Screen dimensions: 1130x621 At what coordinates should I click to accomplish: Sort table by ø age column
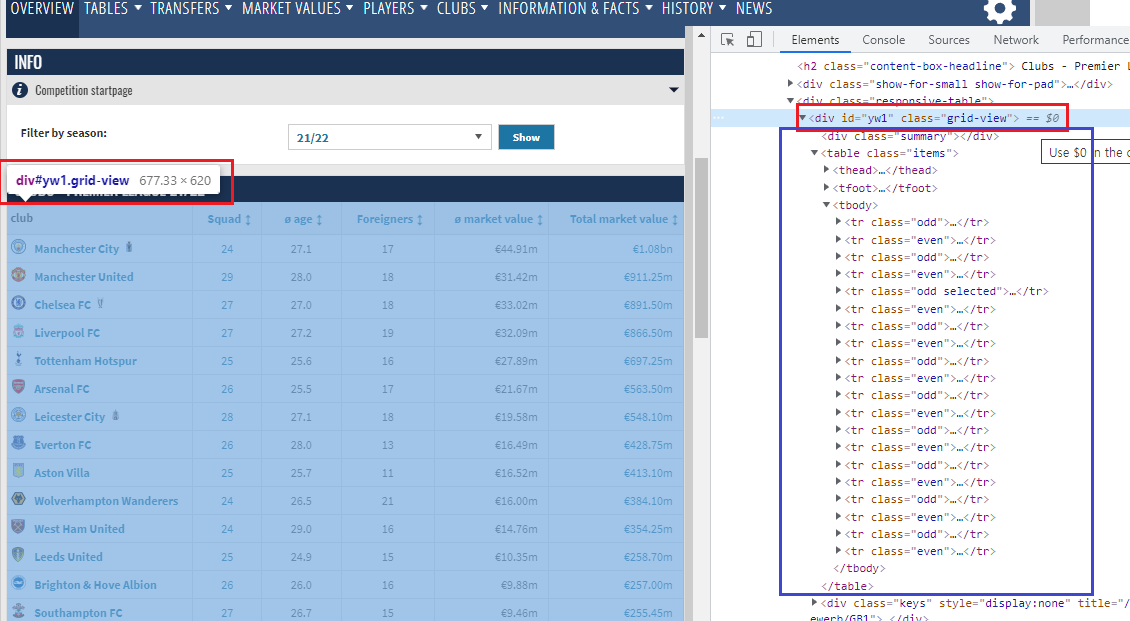[303, 219]
